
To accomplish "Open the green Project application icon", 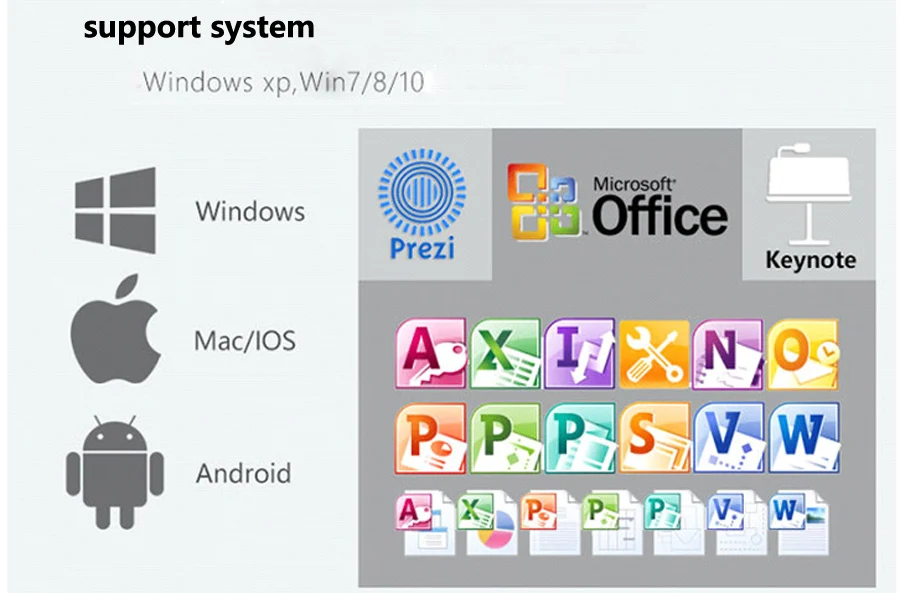I will 505,439.
